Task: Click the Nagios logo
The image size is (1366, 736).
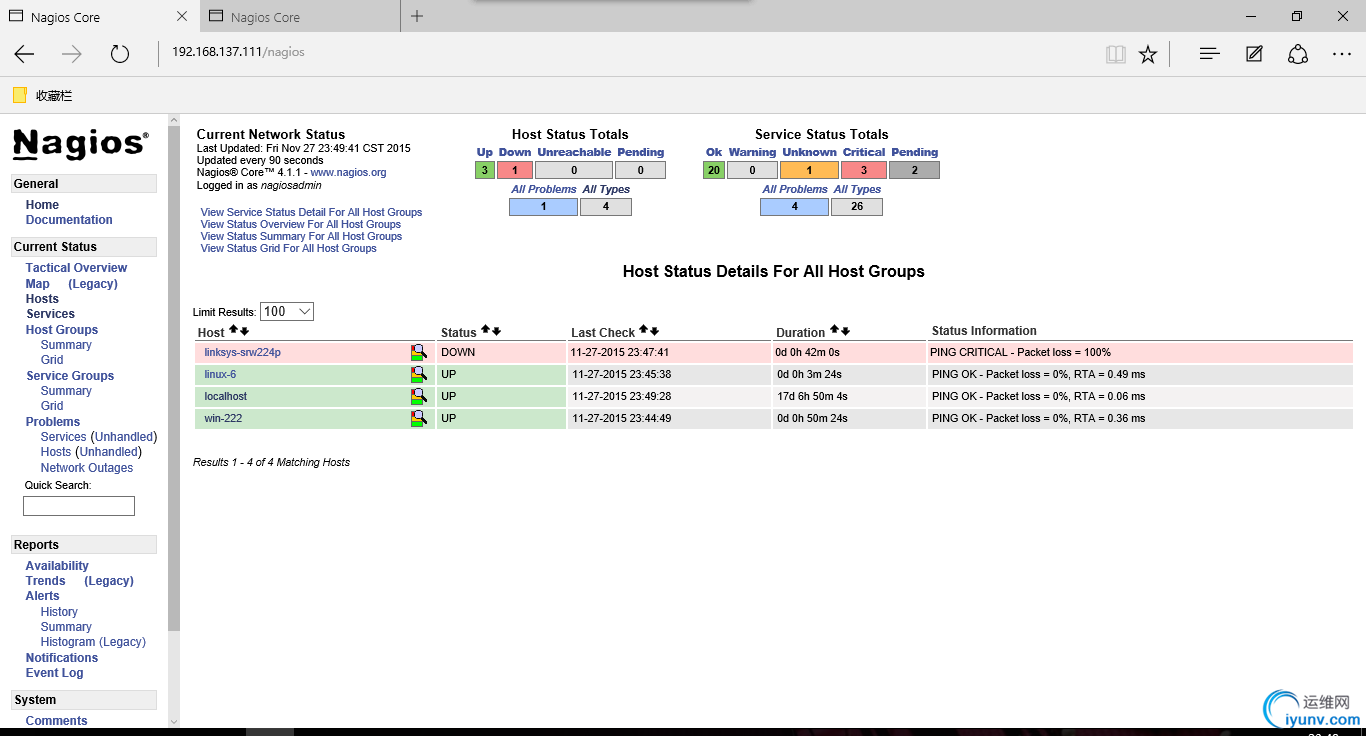Action: click(x=81, y=144)
